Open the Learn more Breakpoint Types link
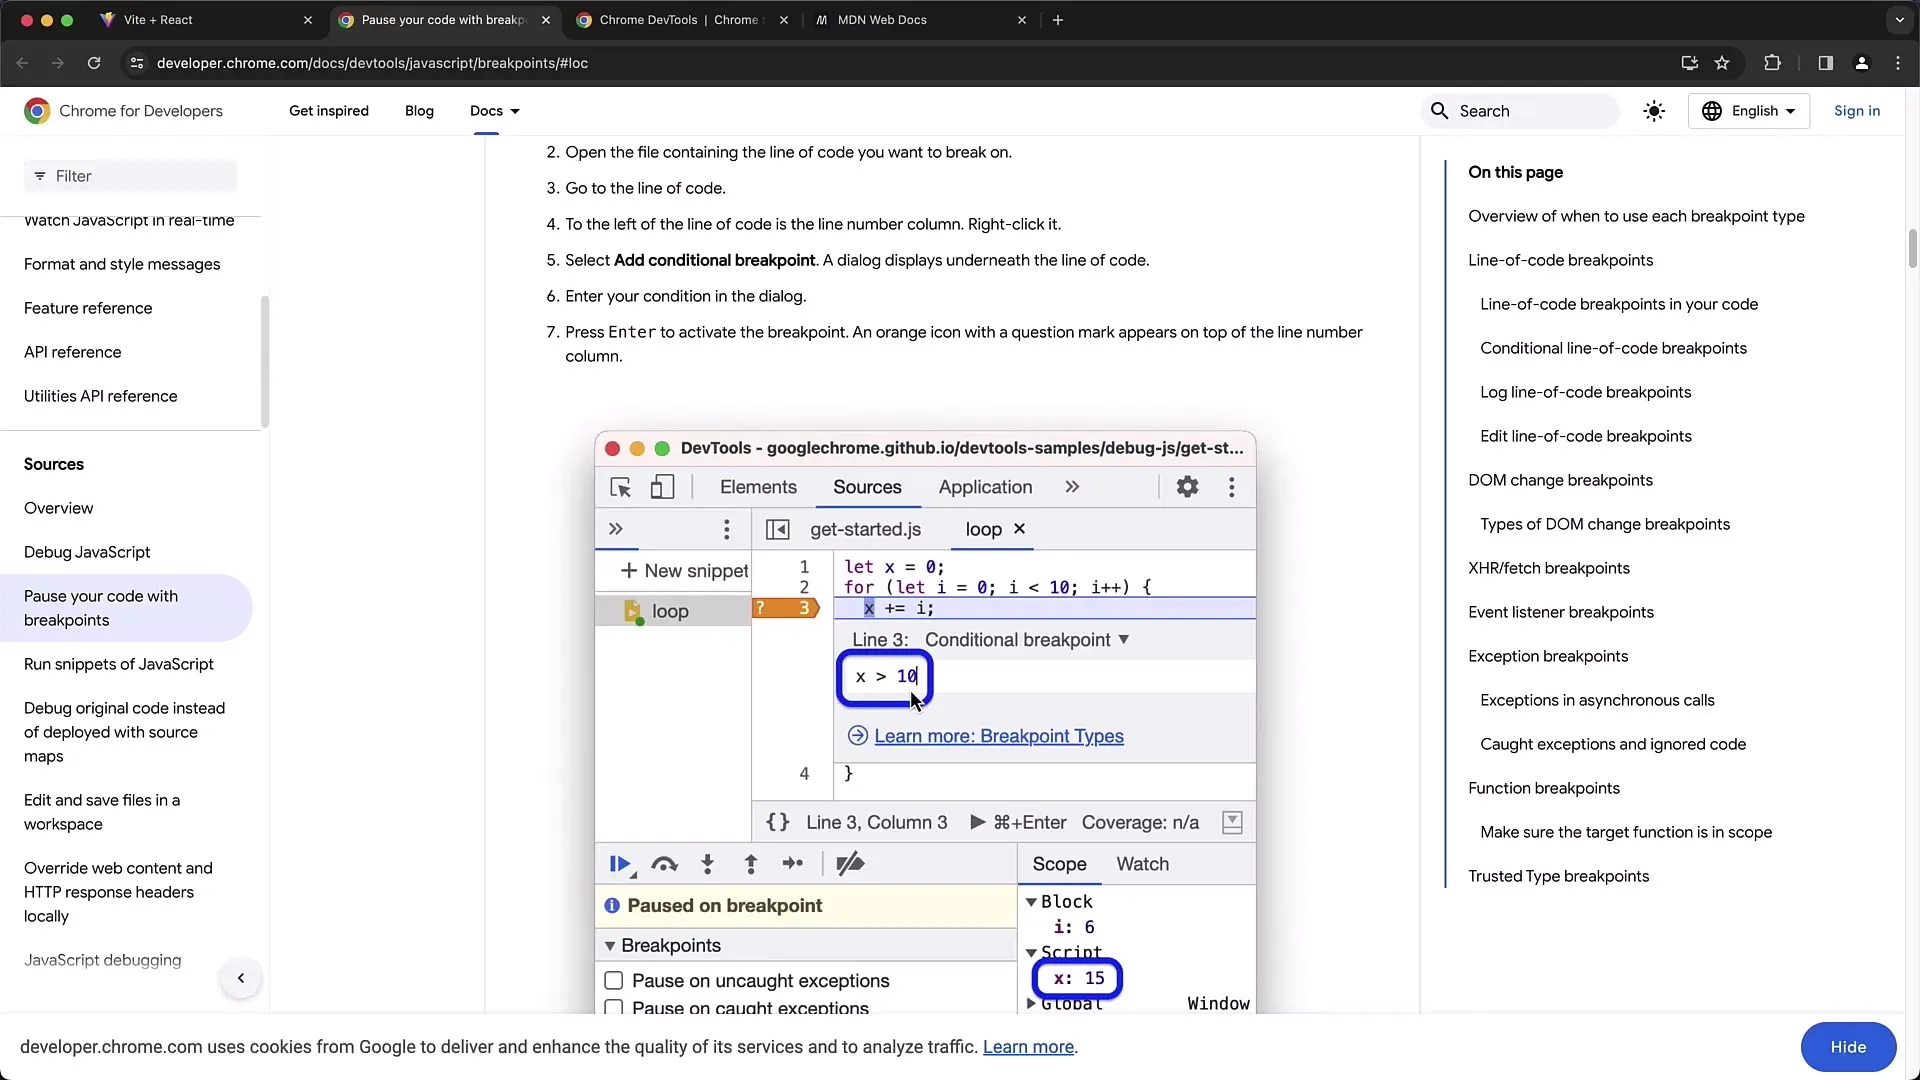Image resolution: width=1920 pixels, height=1080 pixels. (x=1000, y=736)
